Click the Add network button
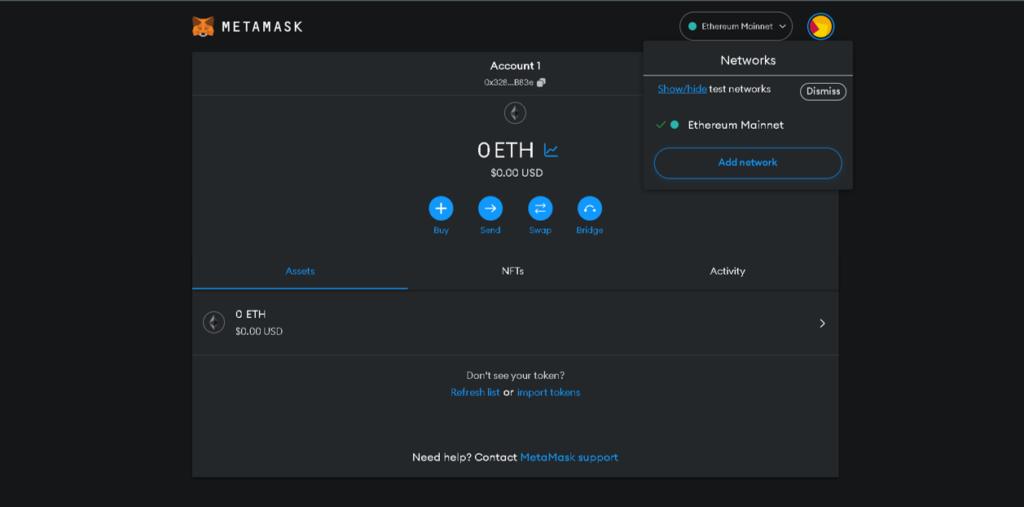1024x507 pixels. click(x=747, y=162)
